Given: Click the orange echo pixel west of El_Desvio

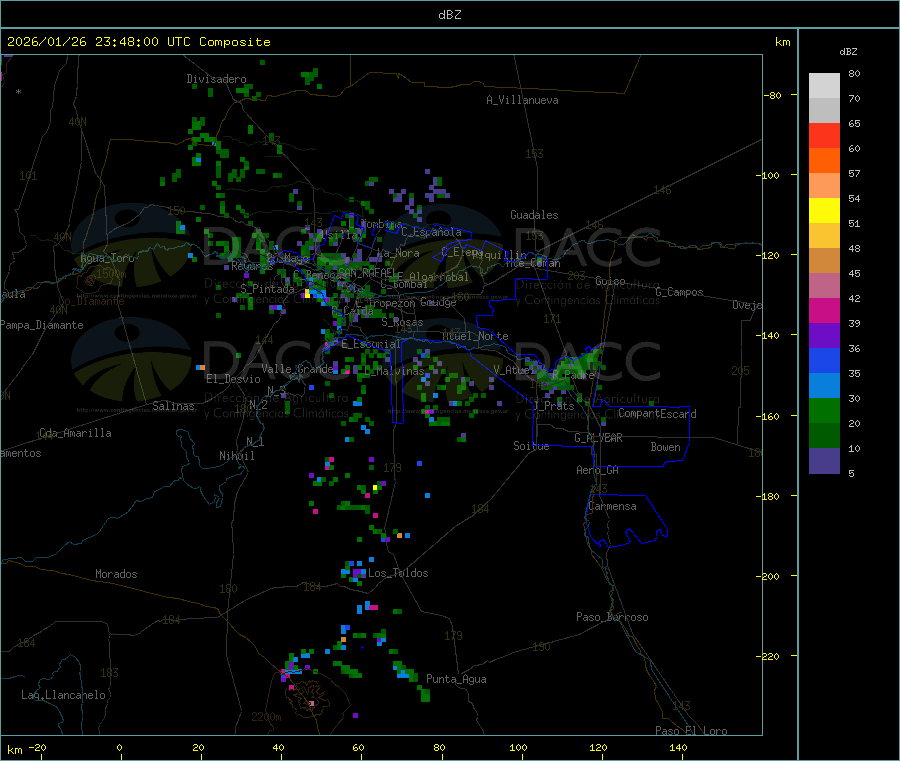Looking at the screenshot, I should coord(200,367).
